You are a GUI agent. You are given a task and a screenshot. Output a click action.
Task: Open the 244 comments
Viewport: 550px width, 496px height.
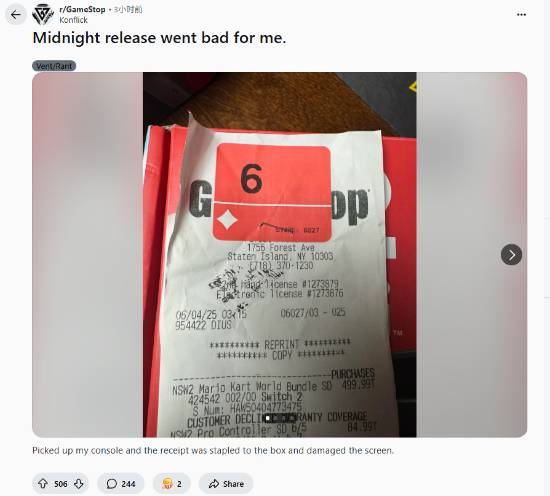click(x=121, y=484)
